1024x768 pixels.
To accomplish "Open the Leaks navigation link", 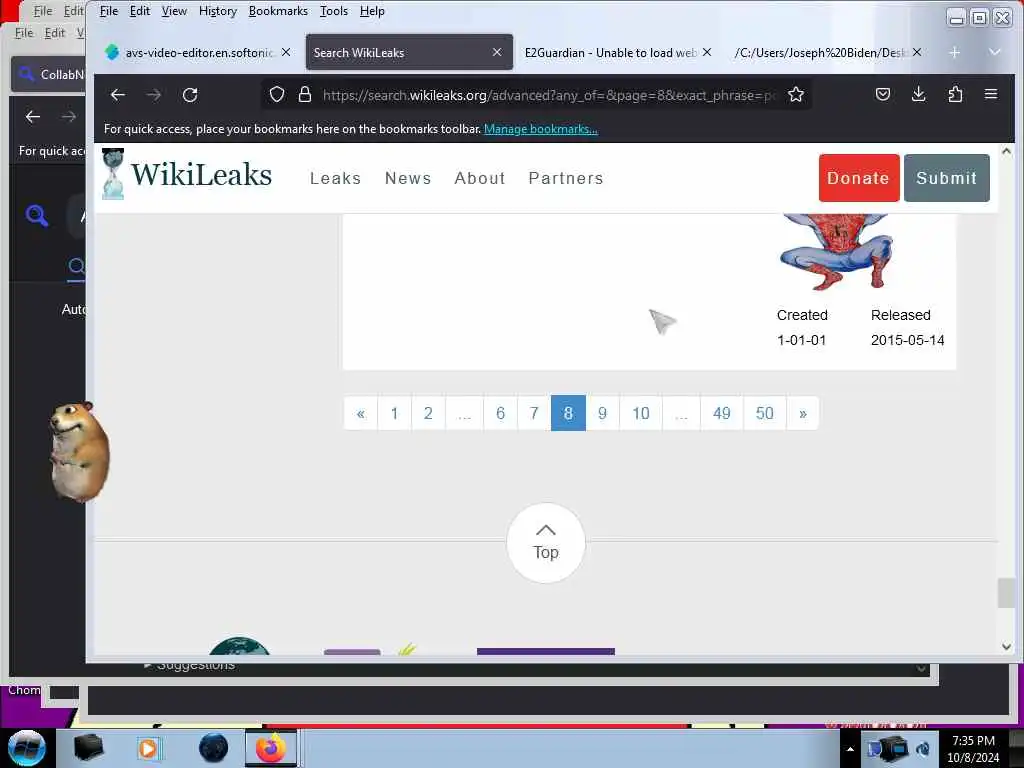I will tap(335, 178).
